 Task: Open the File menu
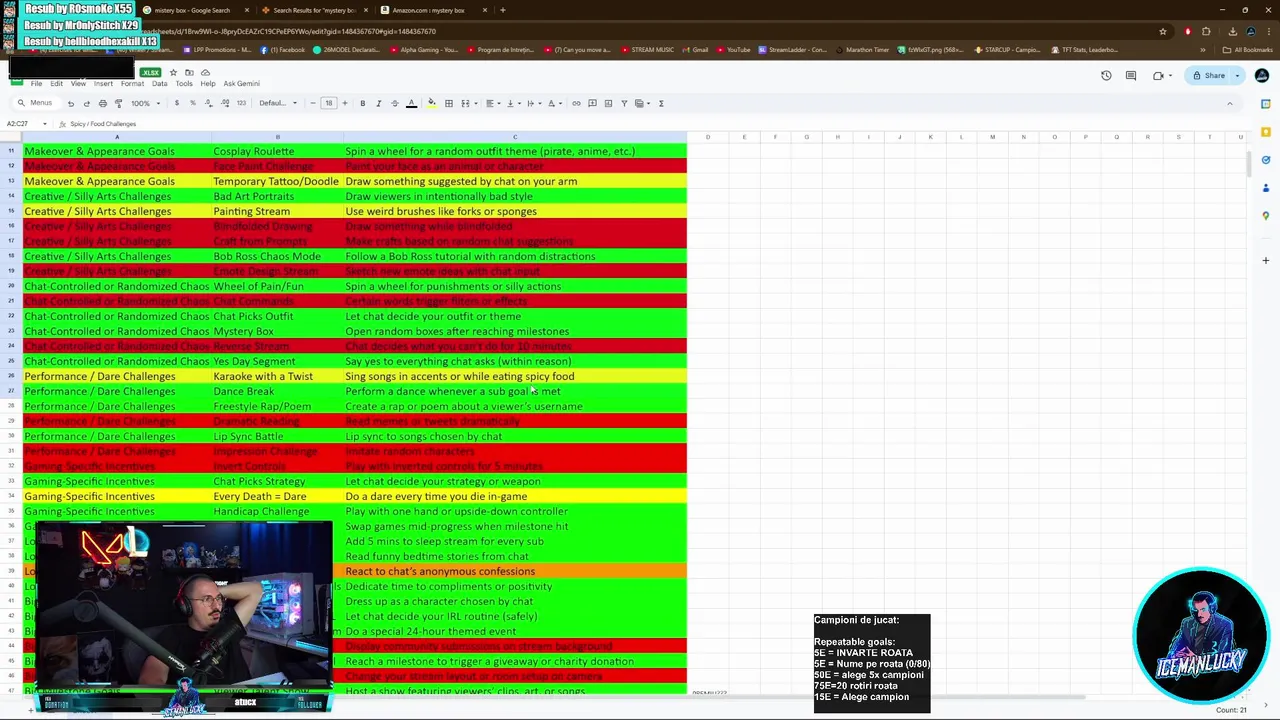(x=36, y=84)
